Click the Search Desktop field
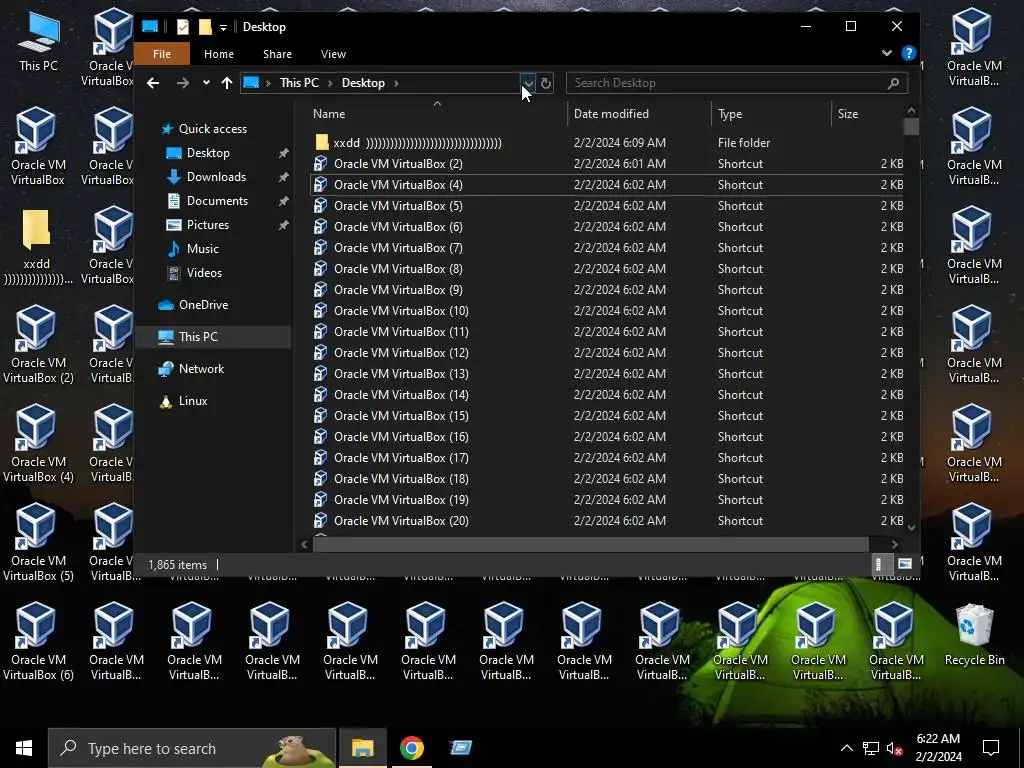 tap(736, 83)
